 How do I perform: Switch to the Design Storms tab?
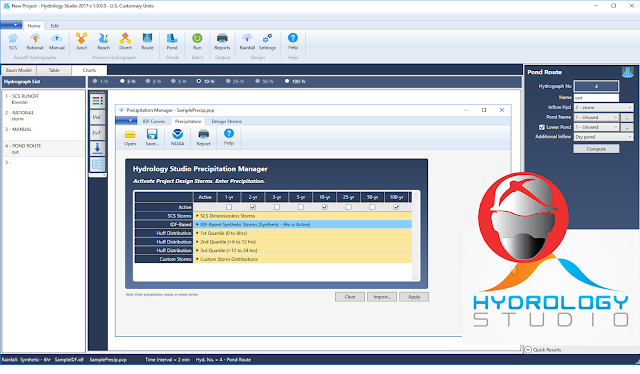[227, 121]
